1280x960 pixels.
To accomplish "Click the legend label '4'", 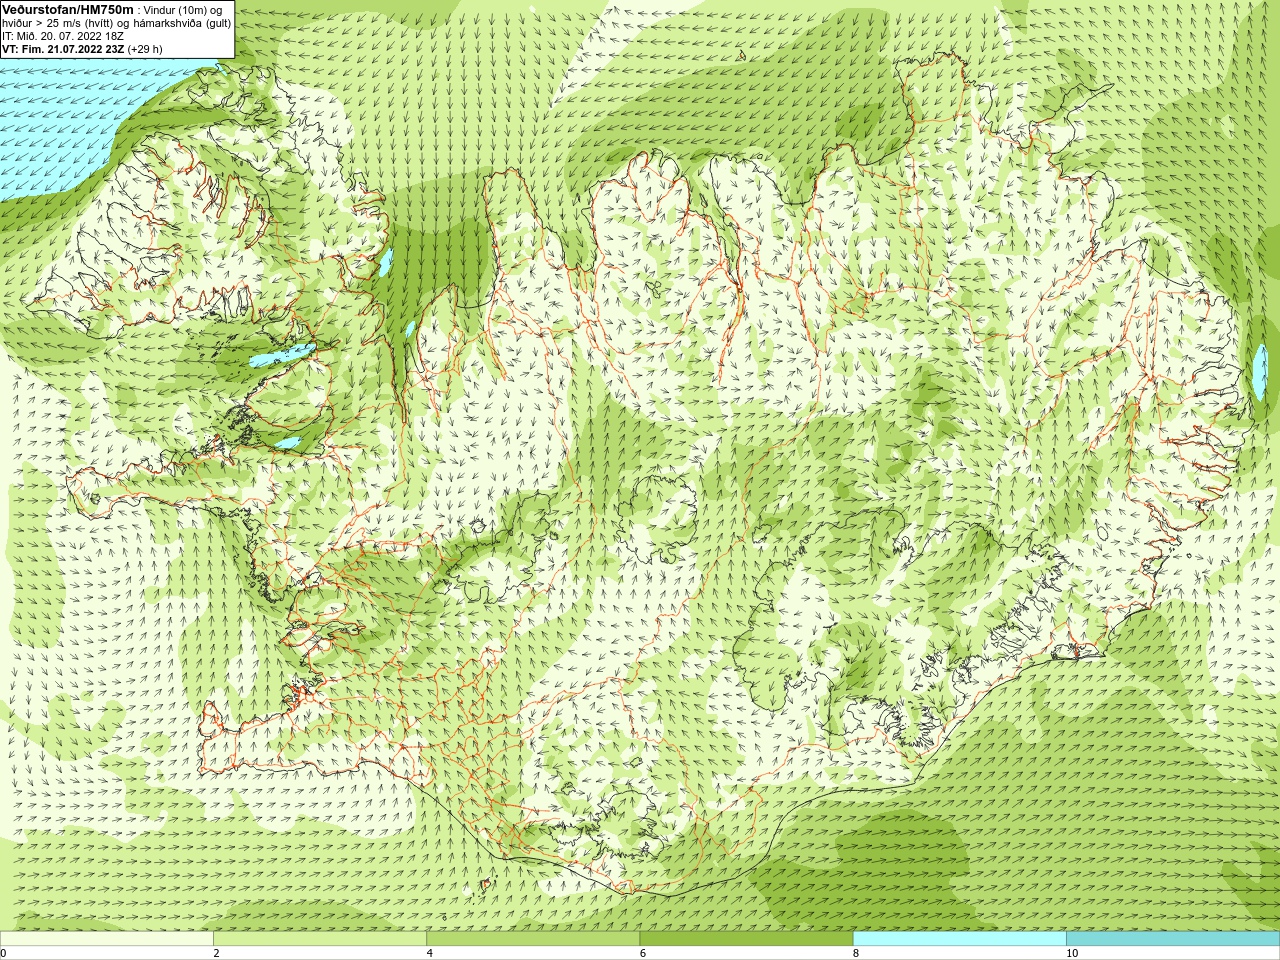I will pos(430,953).
